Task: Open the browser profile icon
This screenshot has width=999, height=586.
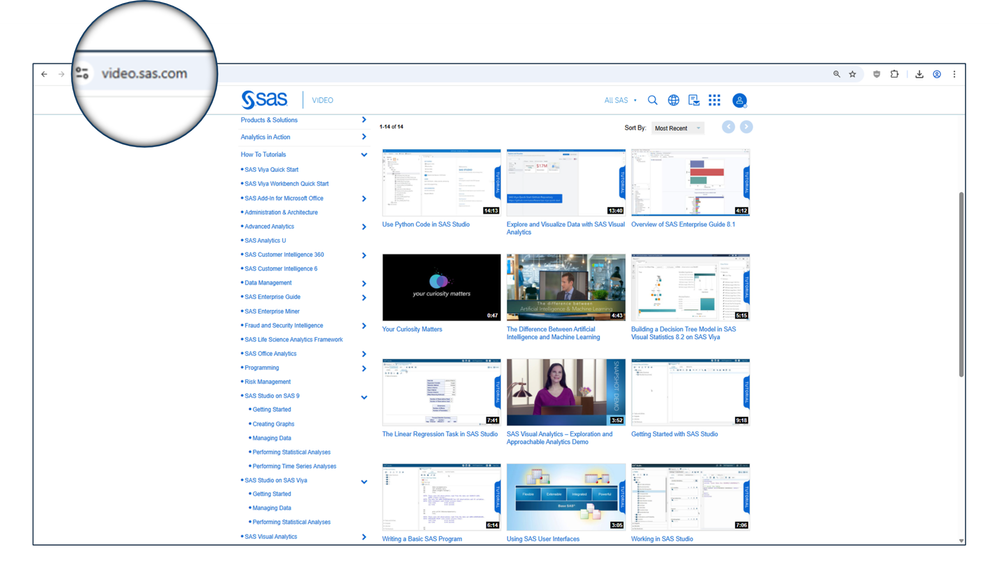Action: click(x=937, y=74)
